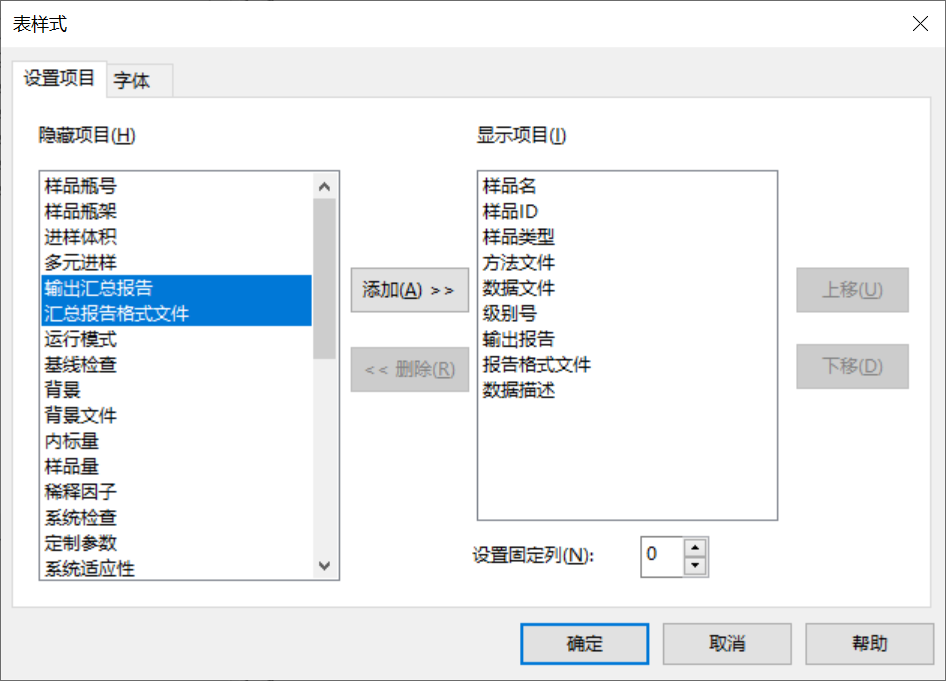Click the << 删除(R) button
Image resolution: width=946 pixels, height=681 pixels.
click(410, 369)
